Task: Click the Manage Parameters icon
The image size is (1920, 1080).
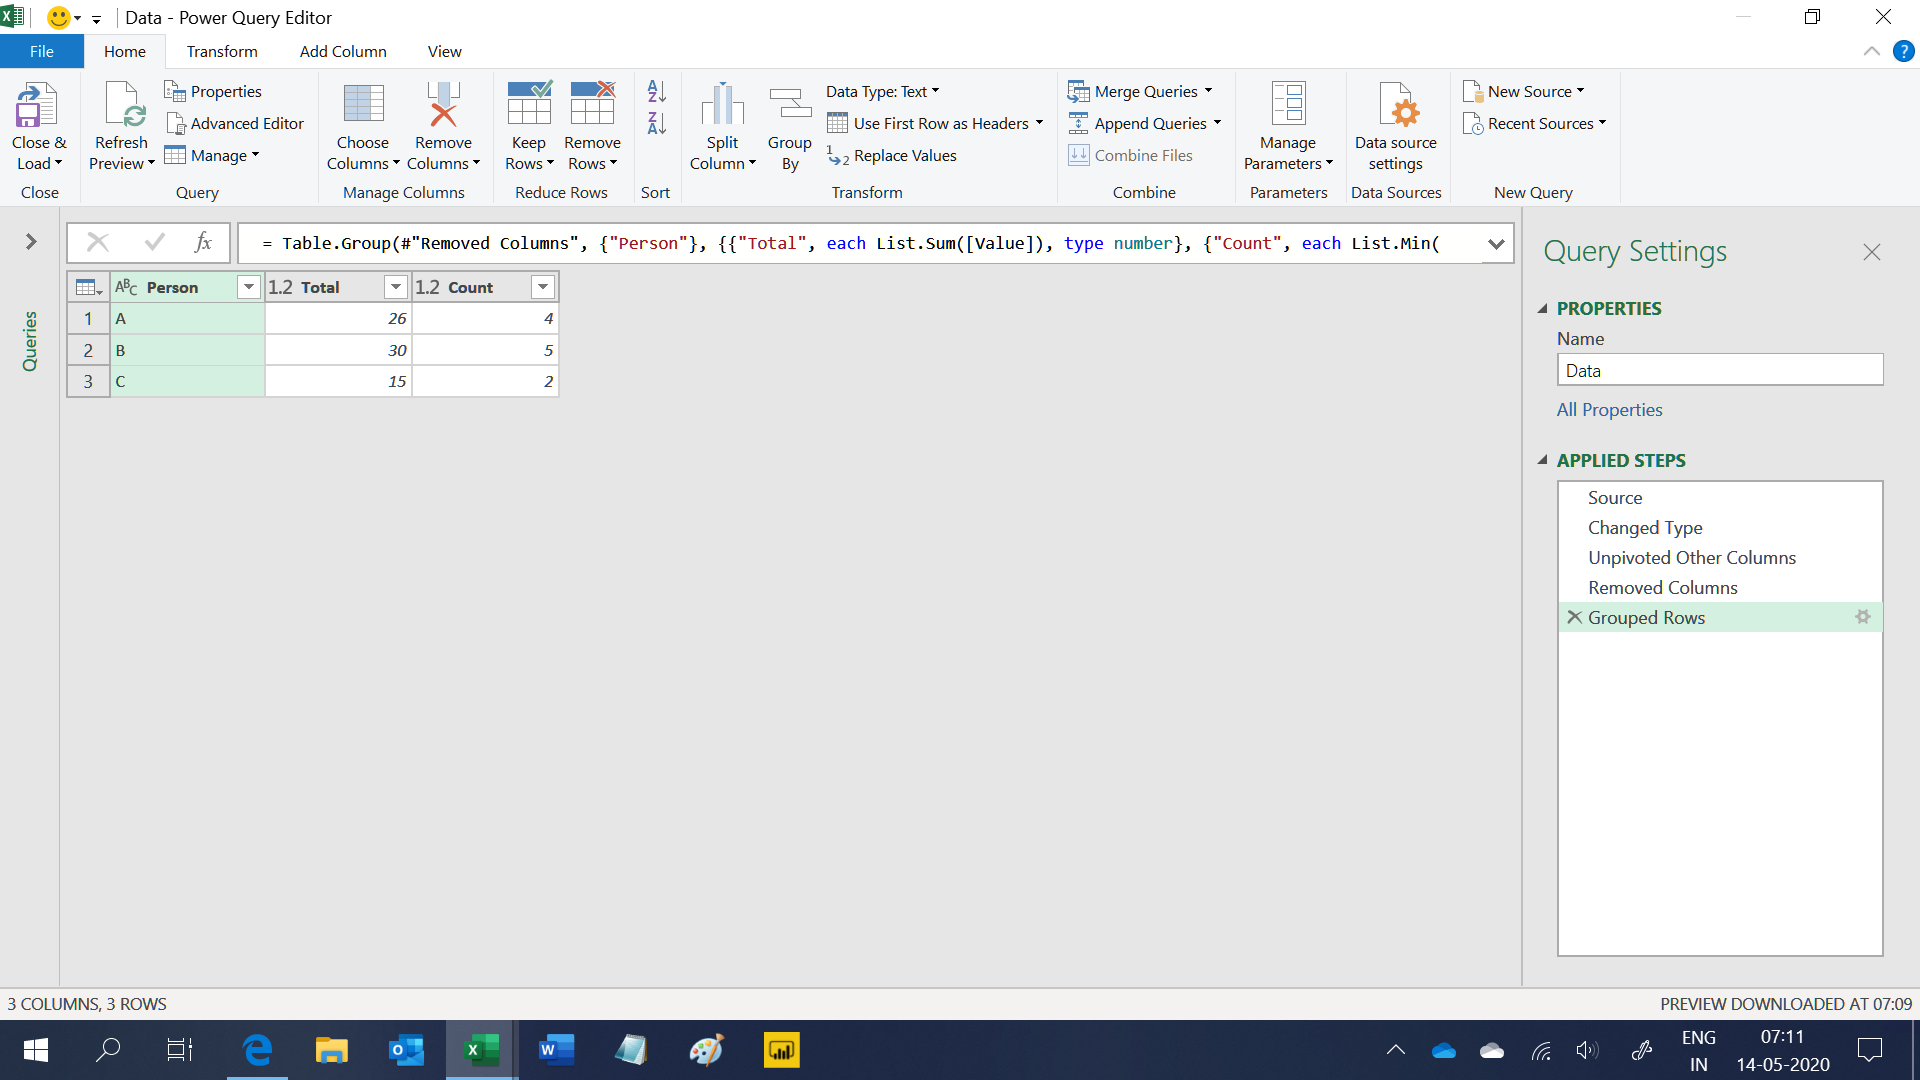Action: [x=1288, y=104]
